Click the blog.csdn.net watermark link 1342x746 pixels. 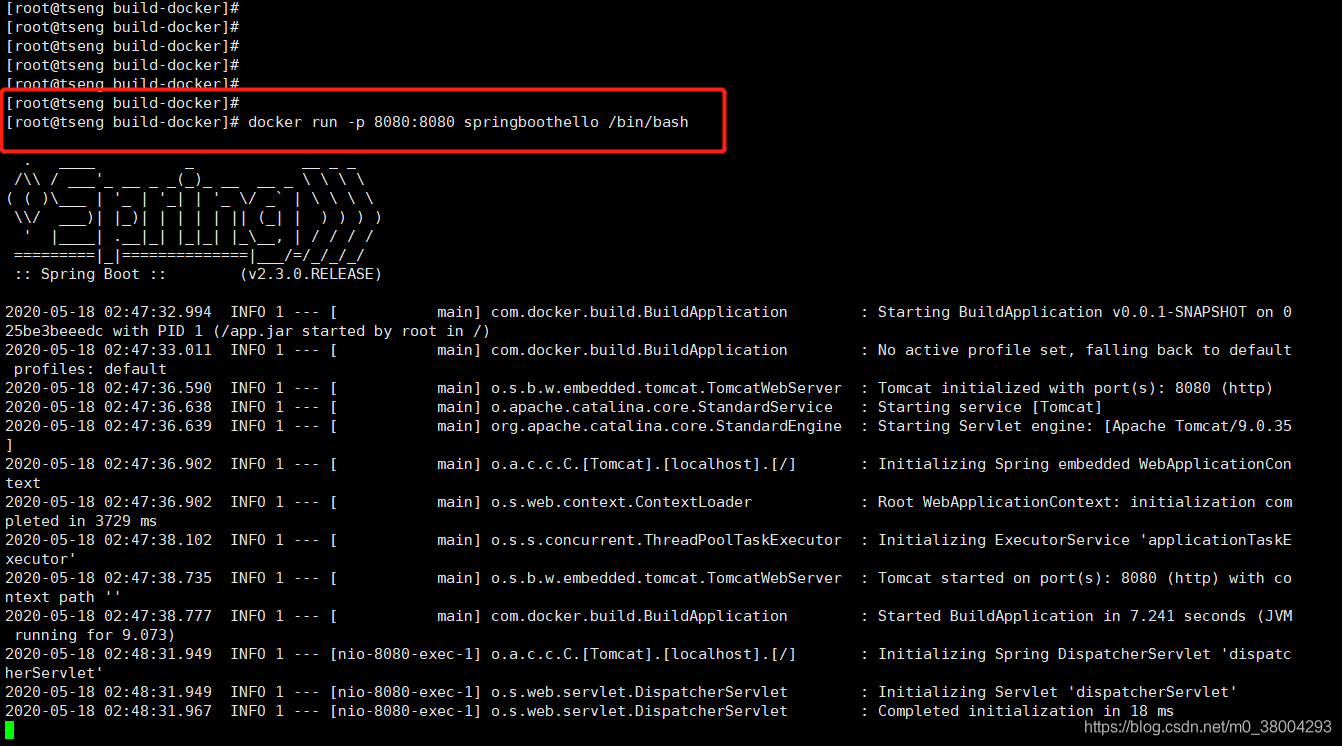coord(1208,727)
